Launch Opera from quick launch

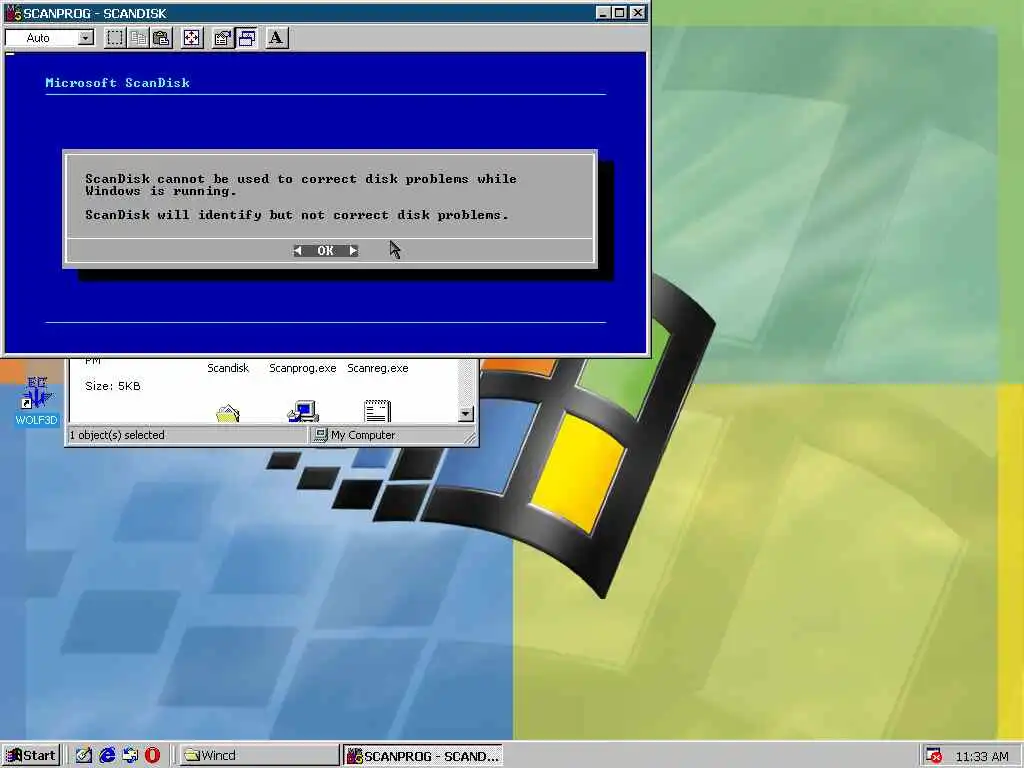click(x=152, y=756)
